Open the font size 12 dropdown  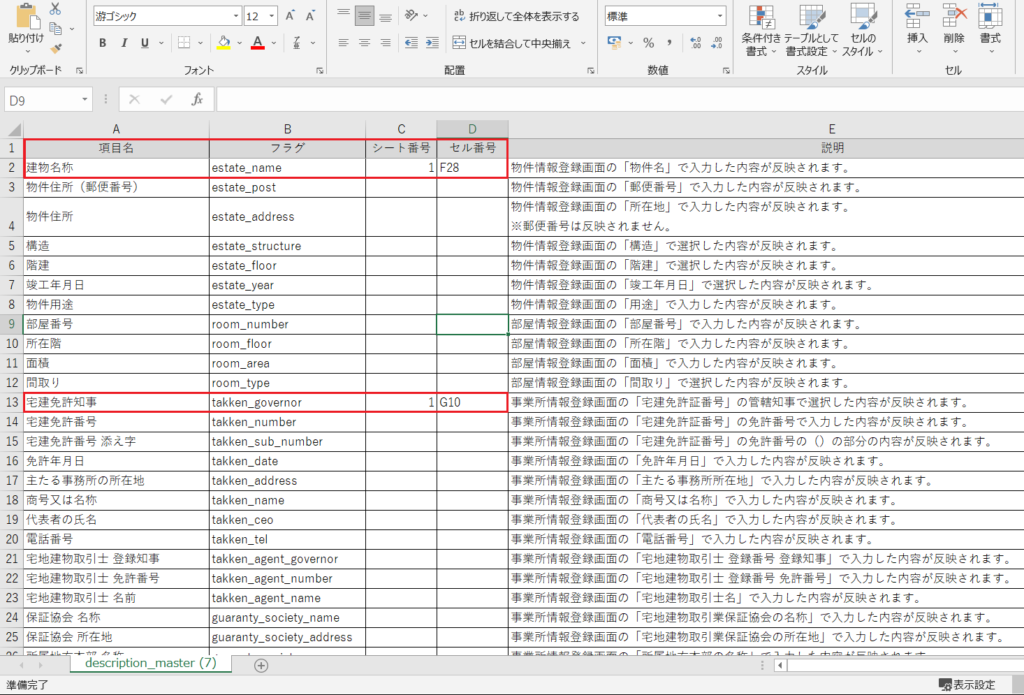coord(272,16)
